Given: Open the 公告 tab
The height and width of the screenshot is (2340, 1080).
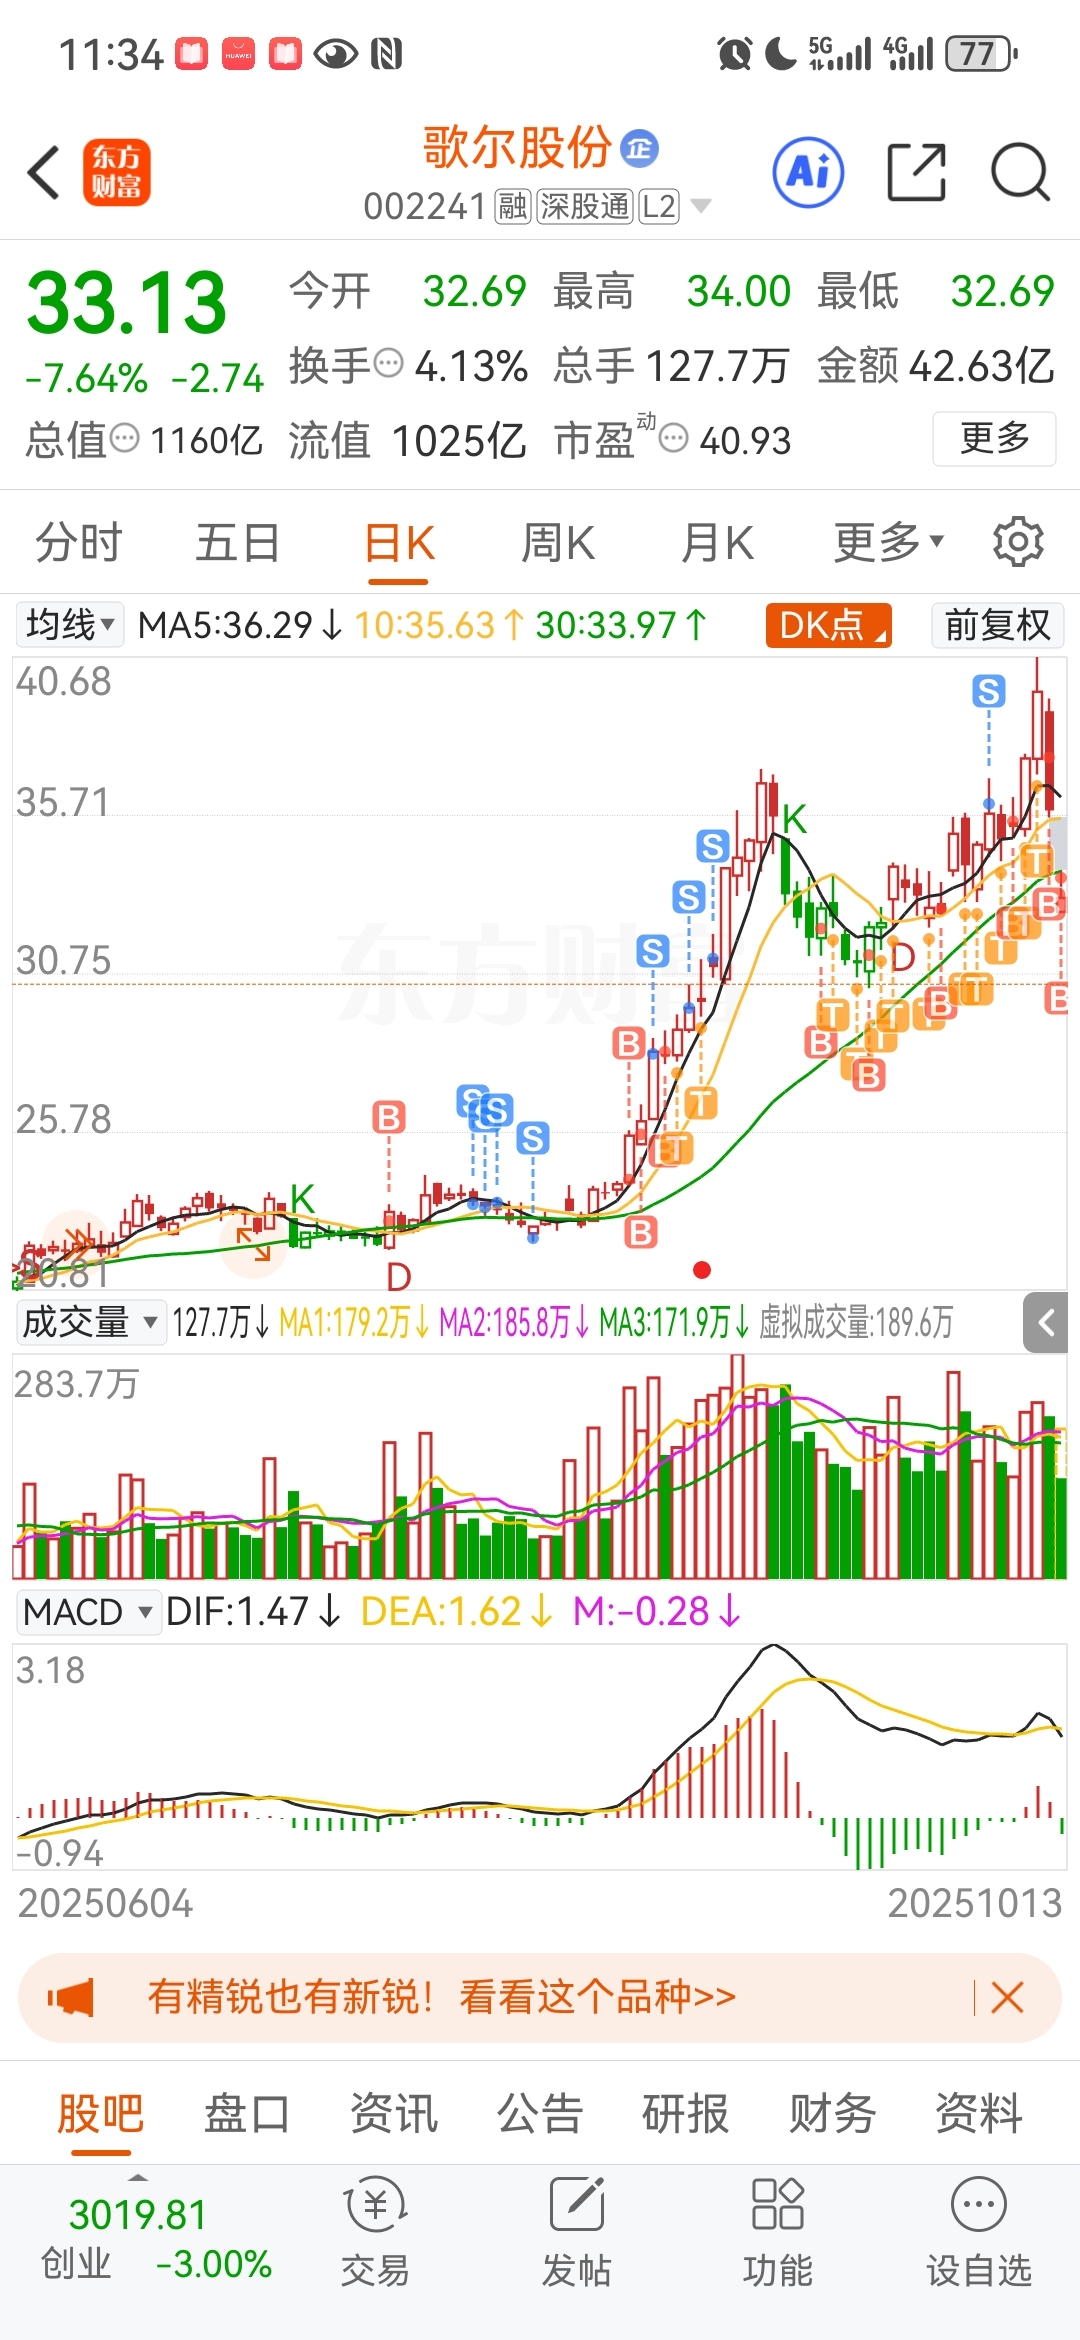Looking at the screenshot, I should pos(540,2114).
